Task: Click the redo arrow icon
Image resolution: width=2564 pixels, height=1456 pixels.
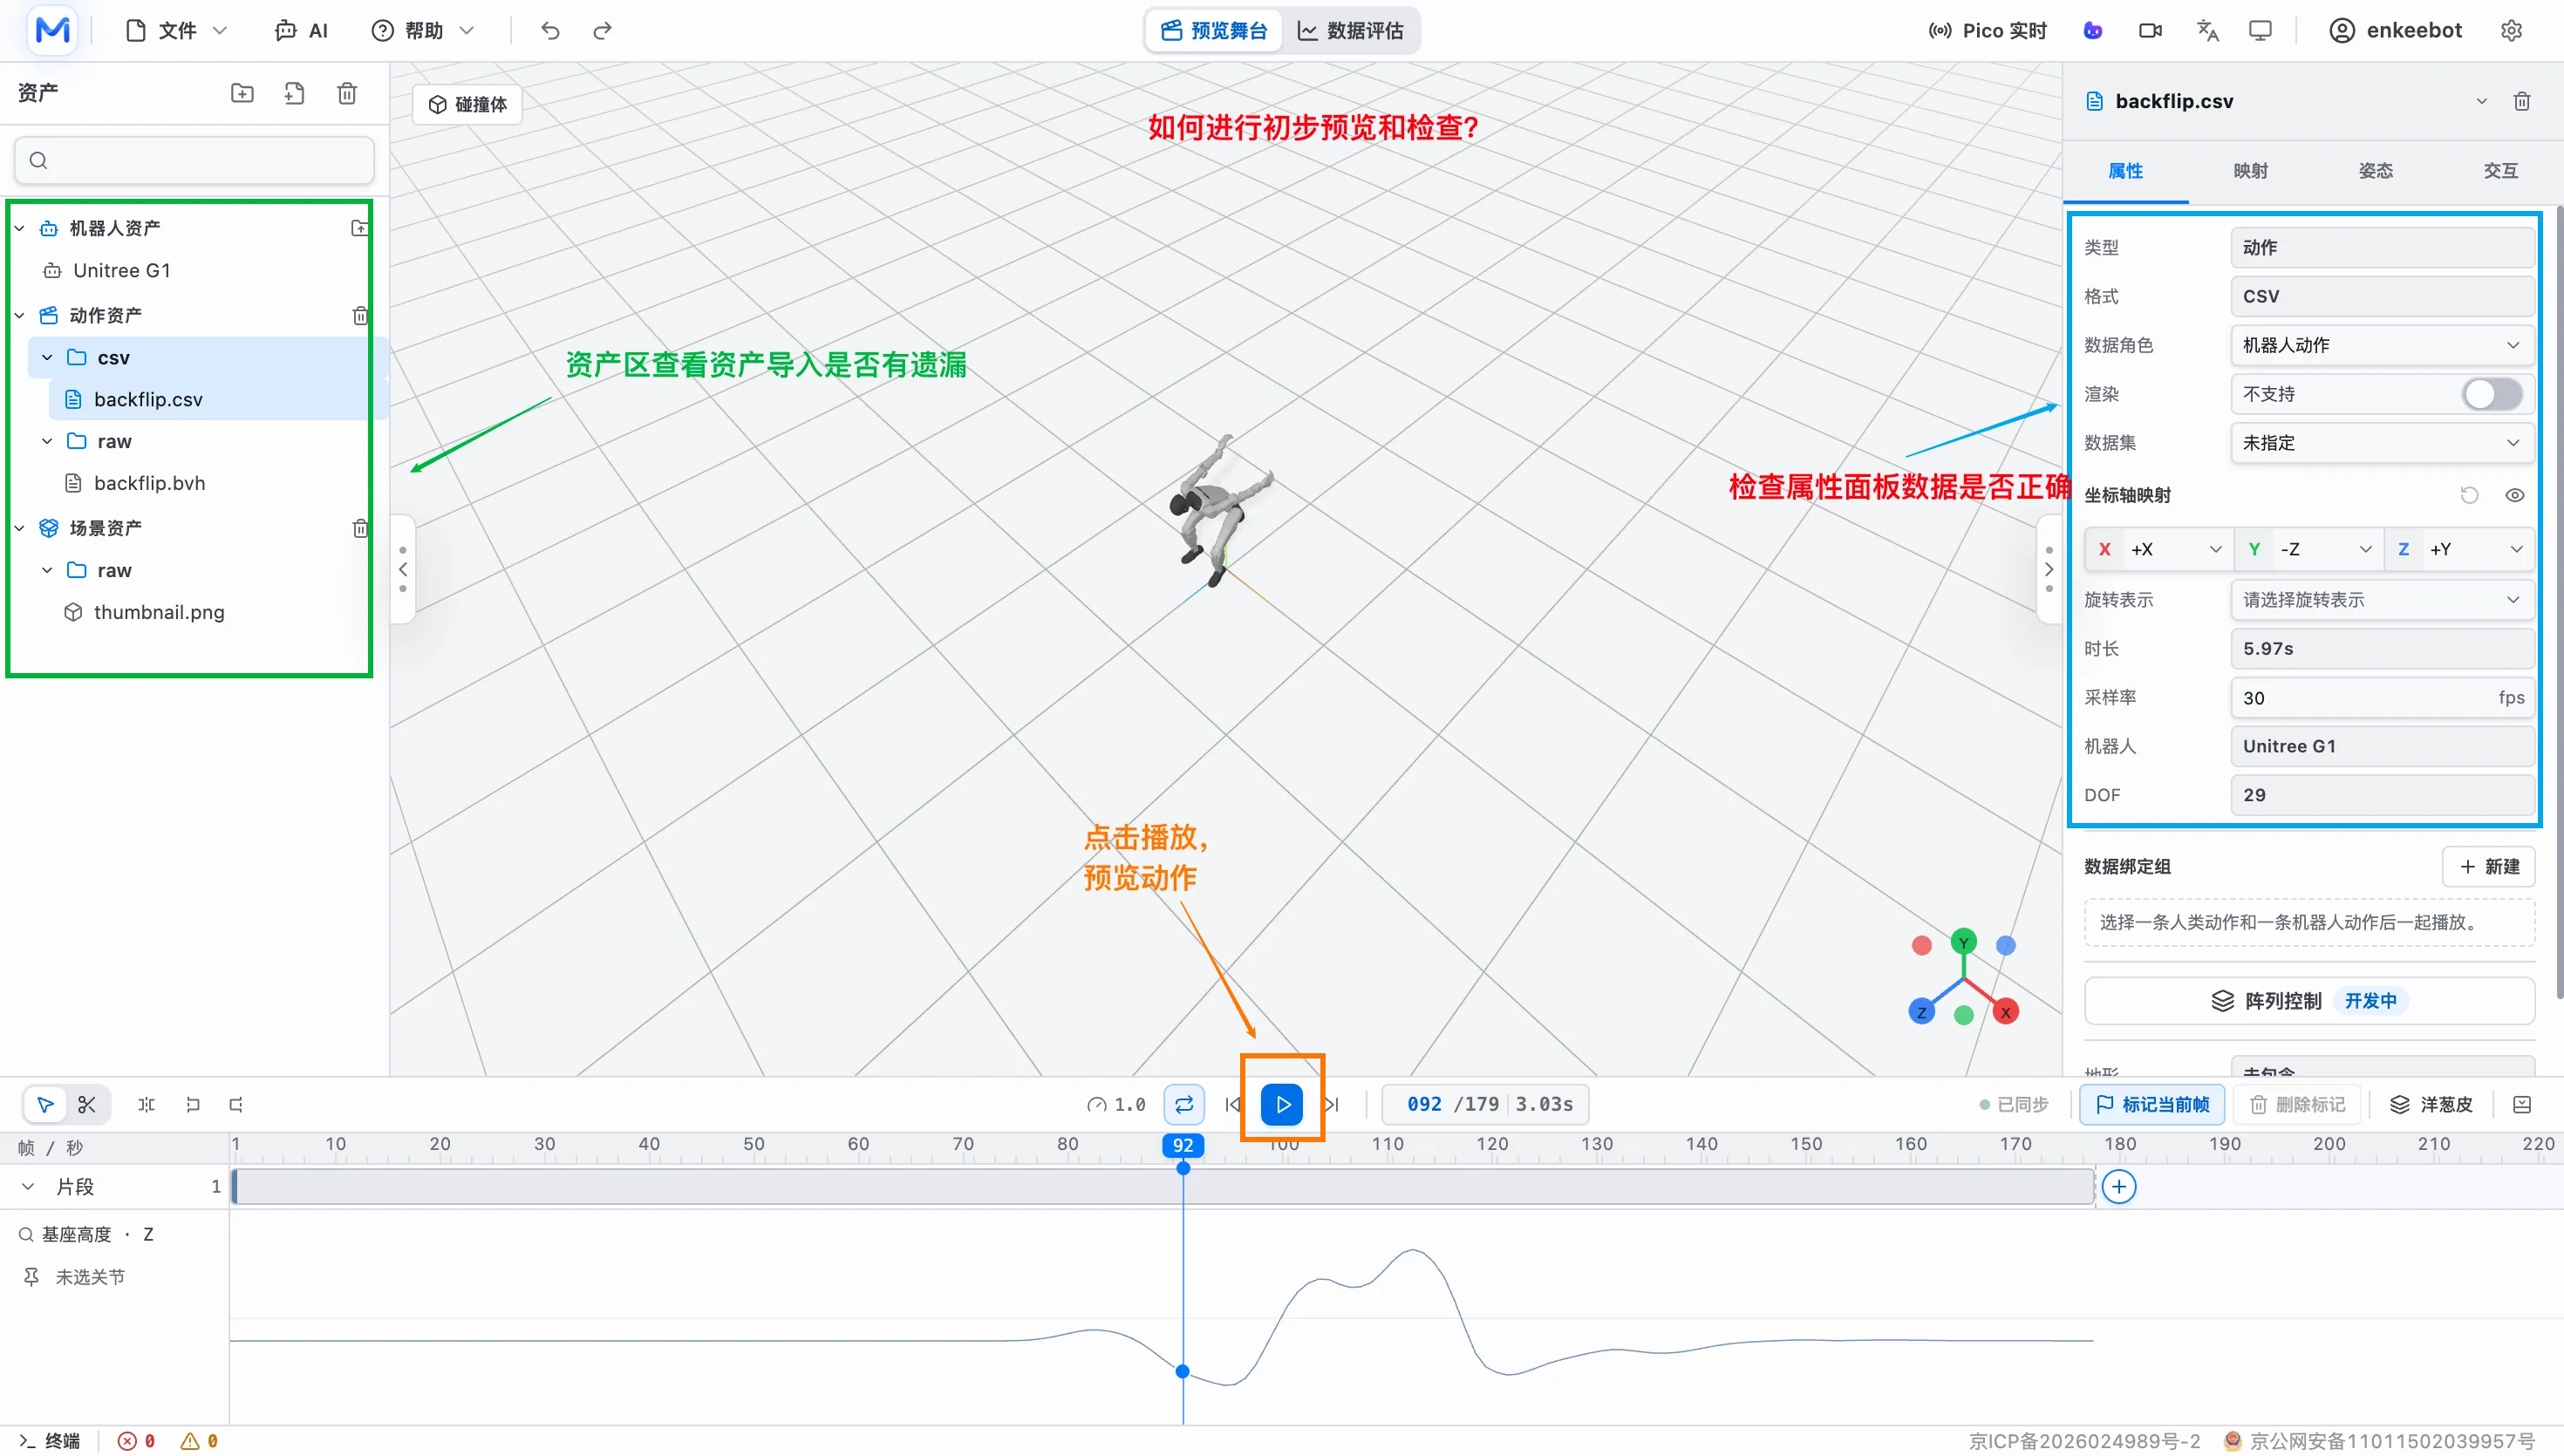Action: pyautogui.click(x=602, y=31)
